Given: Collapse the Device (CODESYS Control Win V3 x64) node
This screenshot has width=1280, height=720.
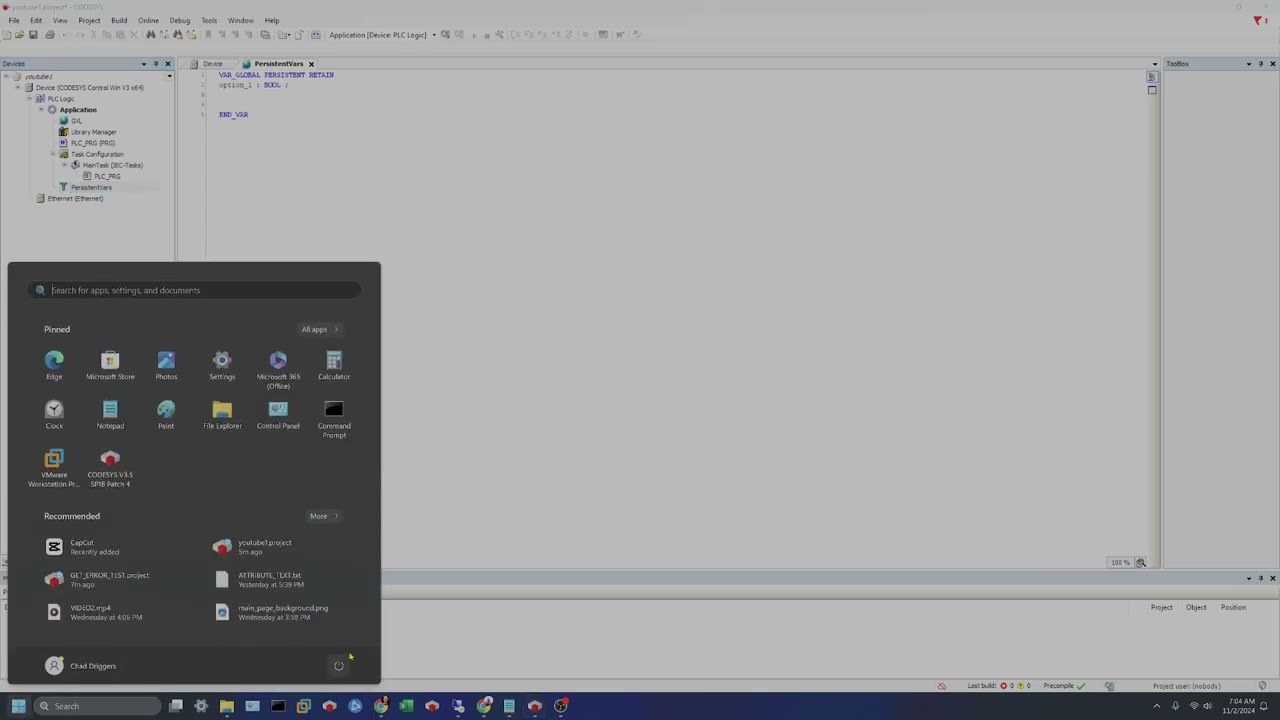Looking at the screenshot, I should click(17, 88).
